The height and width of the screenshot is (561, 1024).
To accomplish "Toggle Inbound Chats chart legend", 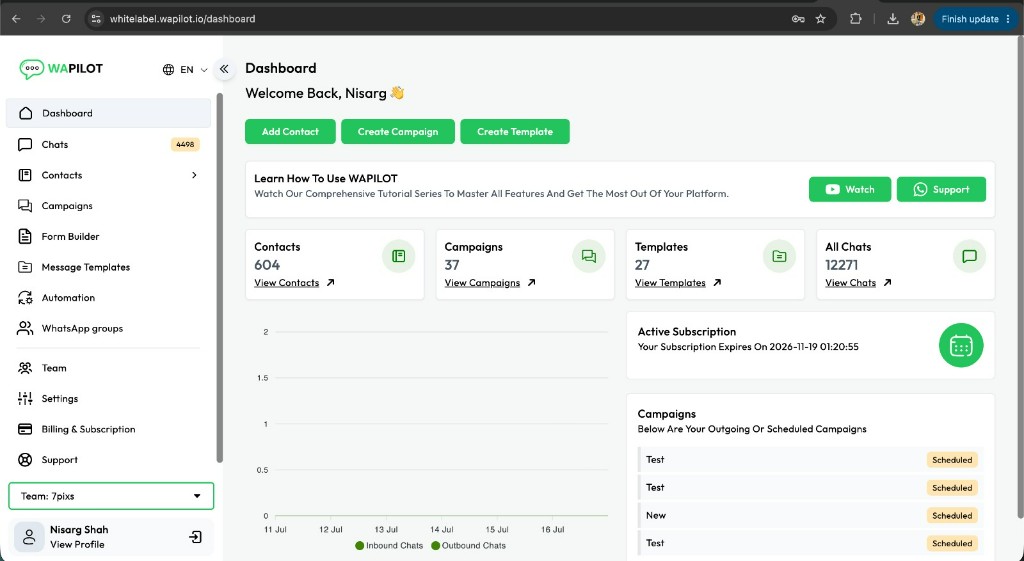I will tap(389, 545).
